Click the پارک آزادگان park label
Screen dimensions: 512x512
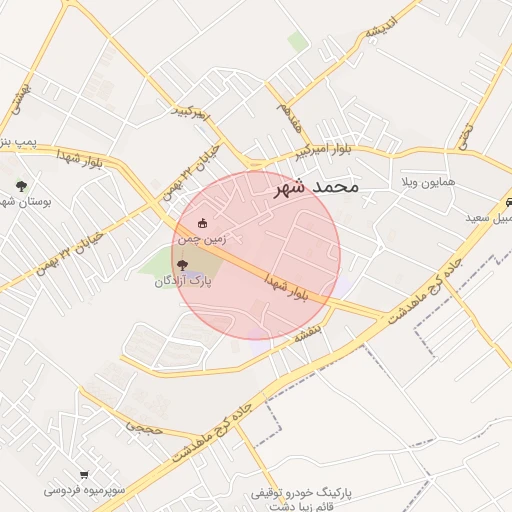[x=183, y=282]
